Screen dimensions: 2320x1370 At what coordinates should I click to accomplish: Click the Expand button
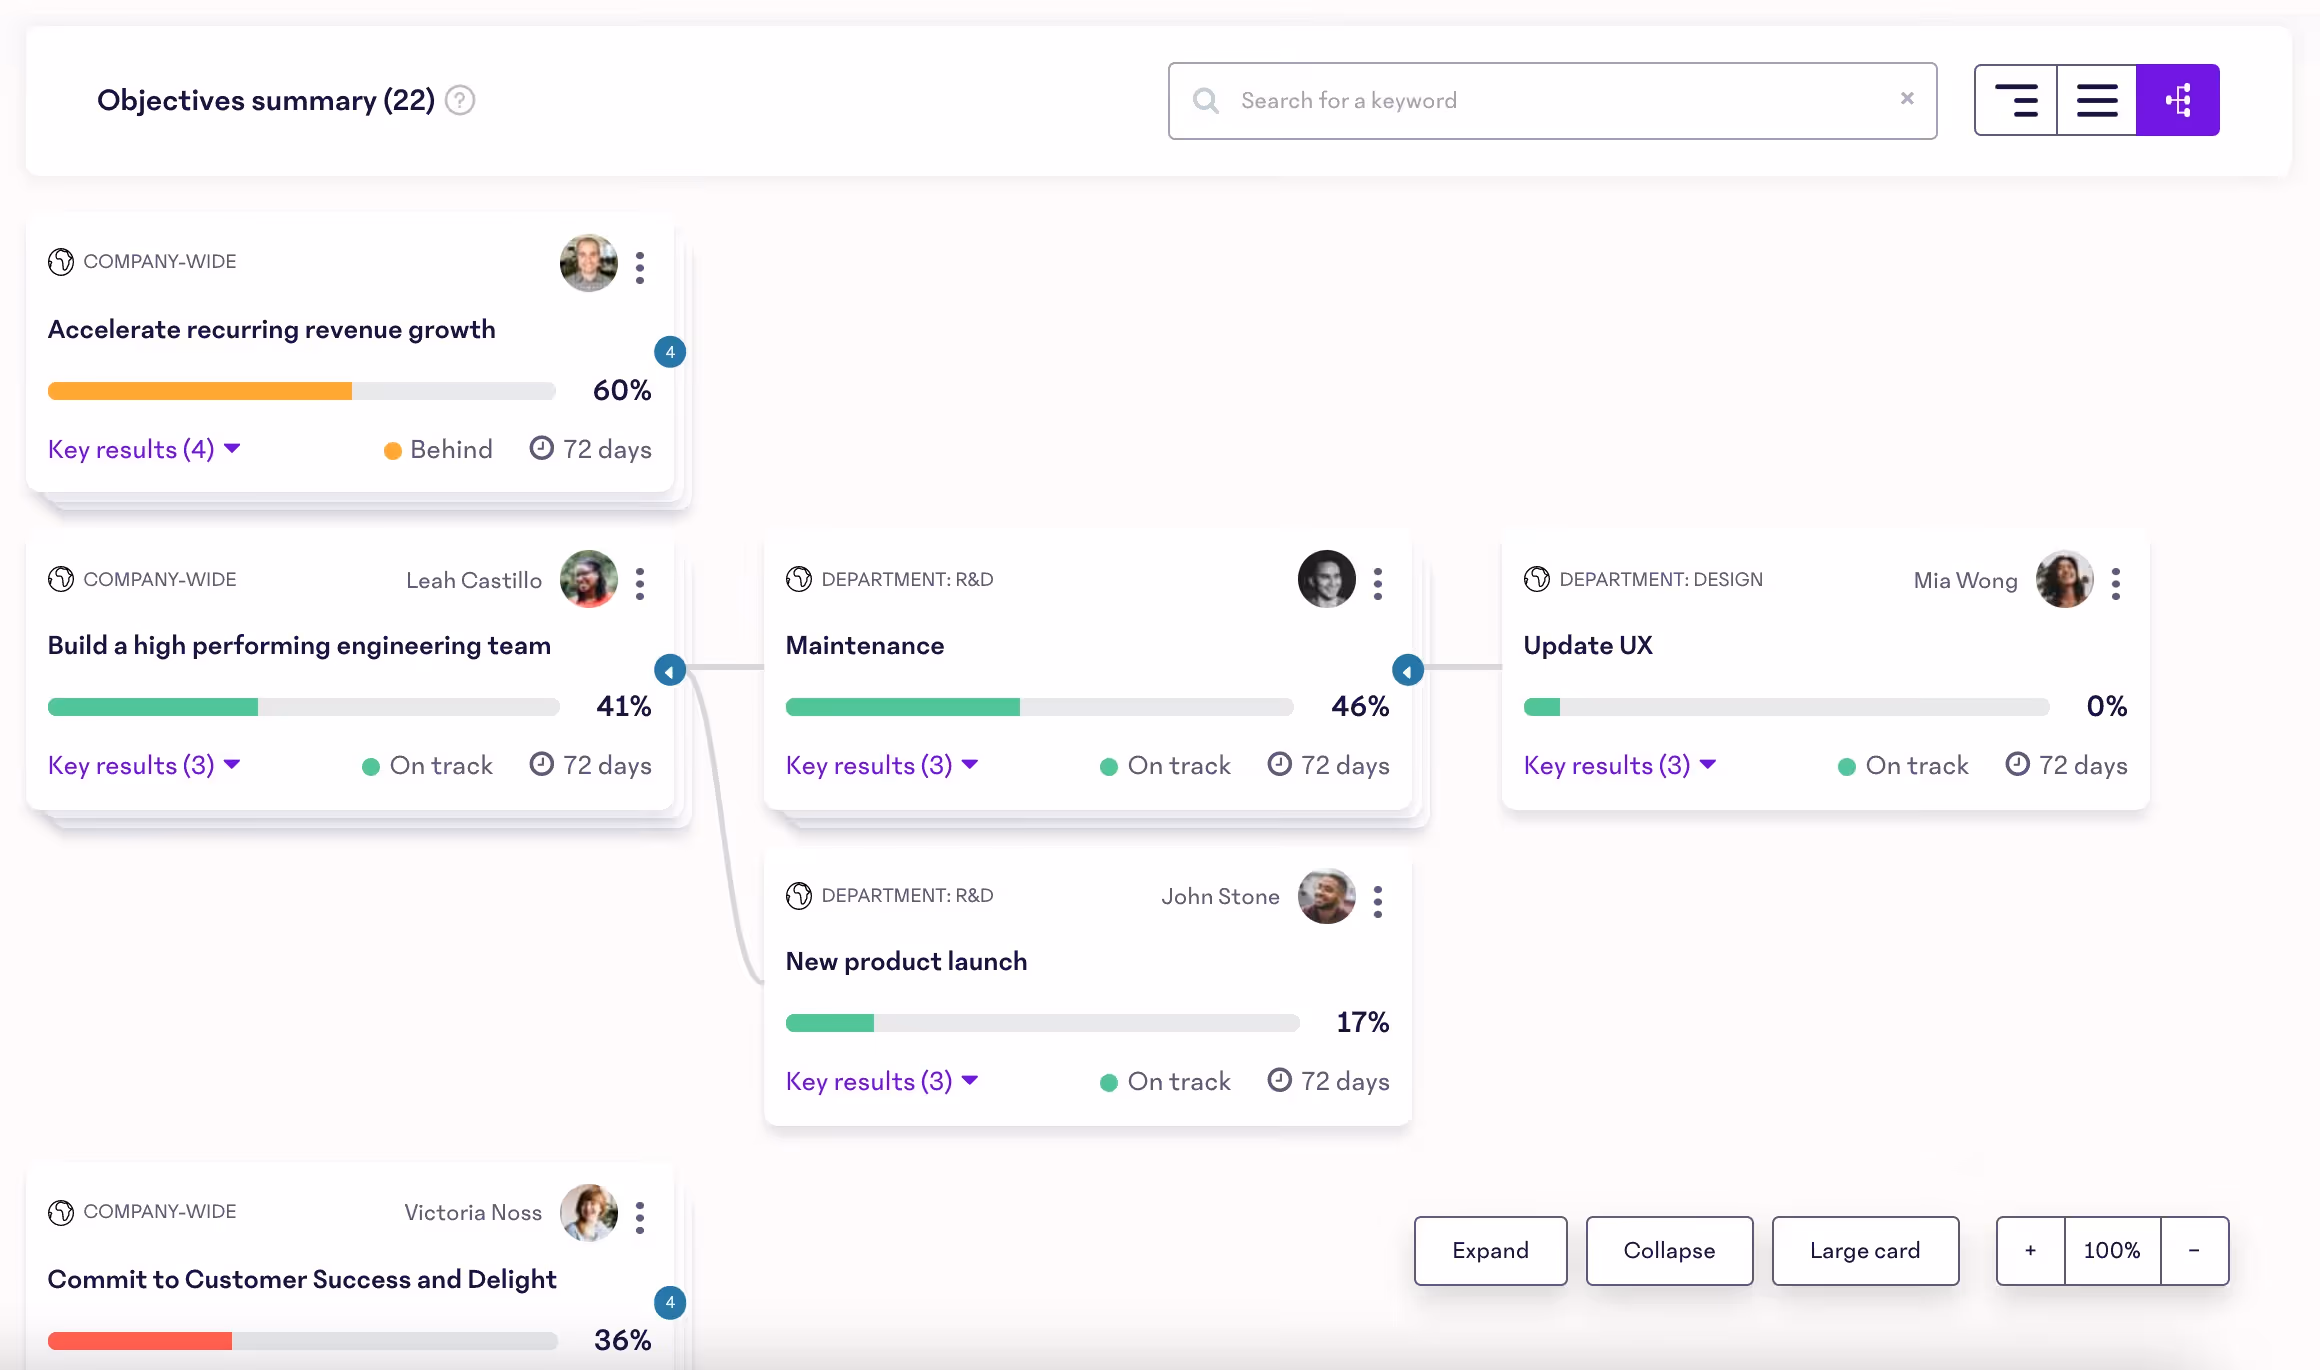click(1490, 1250)
